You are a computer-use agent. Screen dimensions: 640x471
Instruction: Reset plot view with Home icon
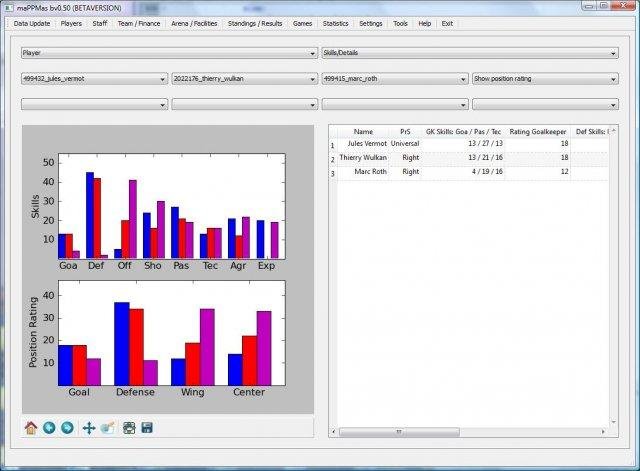pyautogui.click(x=31, y=428)
